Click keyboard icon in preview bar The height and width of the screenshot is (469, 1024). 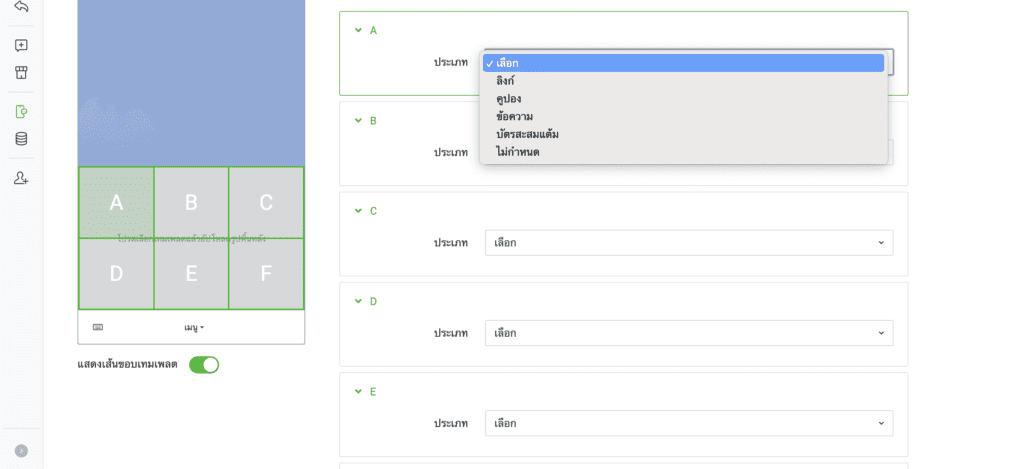coord(98,327)
